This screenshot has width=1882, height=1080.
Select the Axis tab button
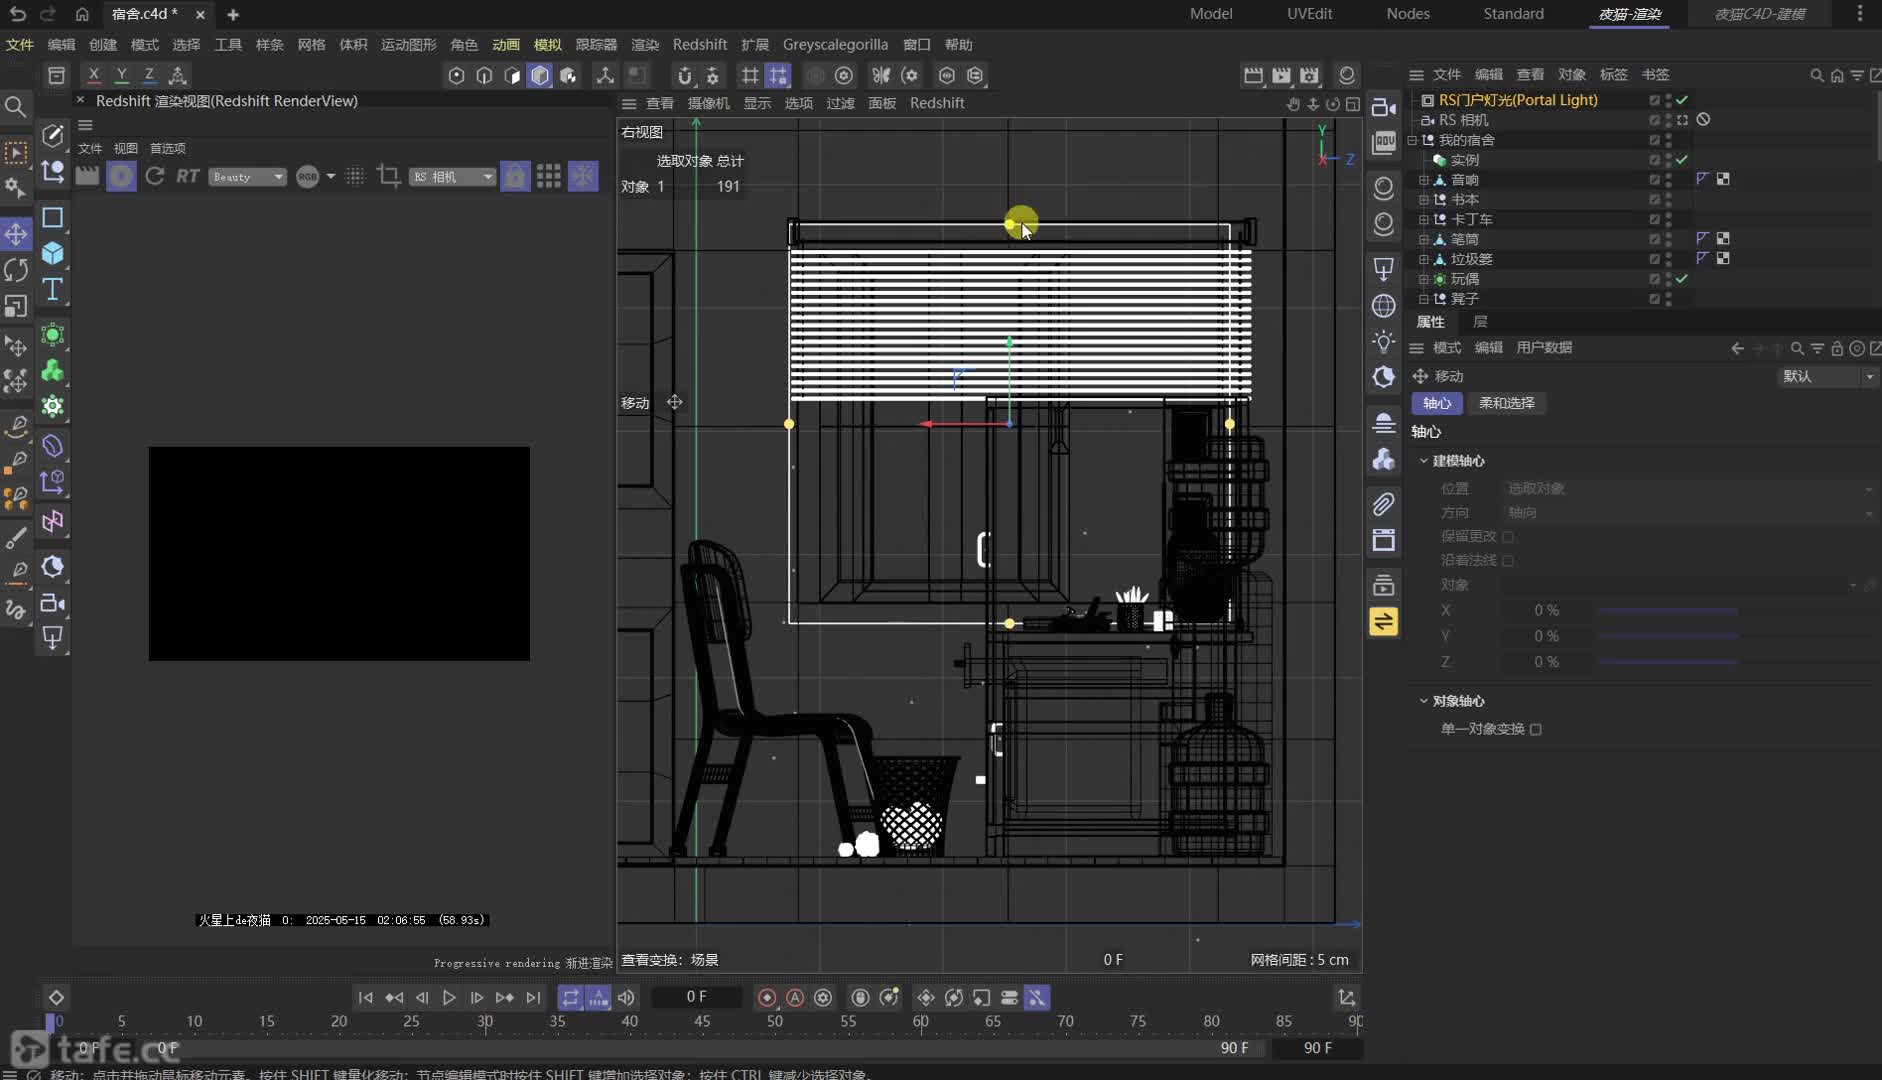point(1437,403)
